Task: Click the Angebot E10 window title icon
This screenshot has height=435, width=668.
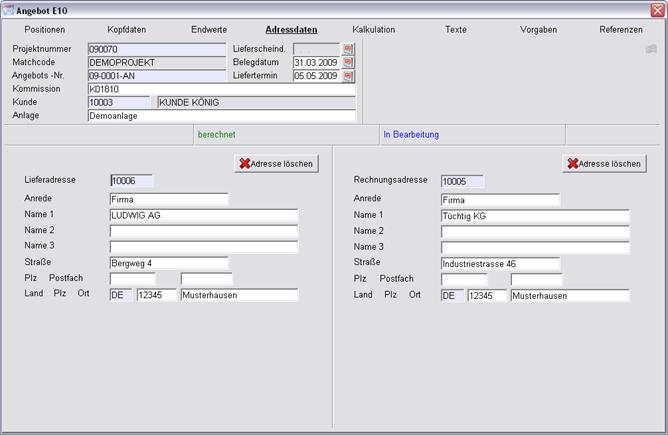Action: [x=8, y=8]
